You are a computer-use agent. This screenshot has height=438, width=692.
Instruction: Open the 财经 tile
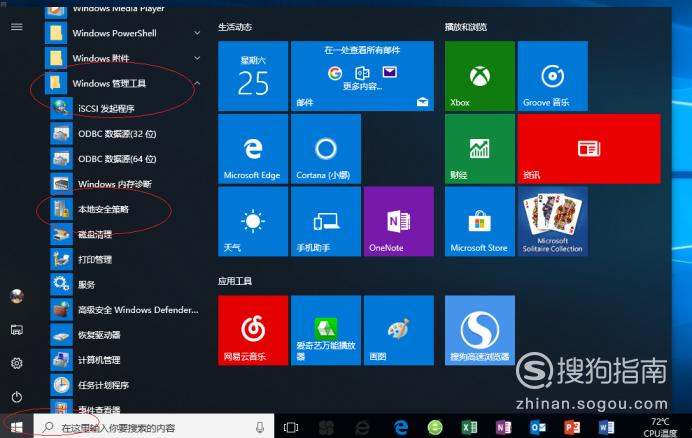[x=480, y=149]
